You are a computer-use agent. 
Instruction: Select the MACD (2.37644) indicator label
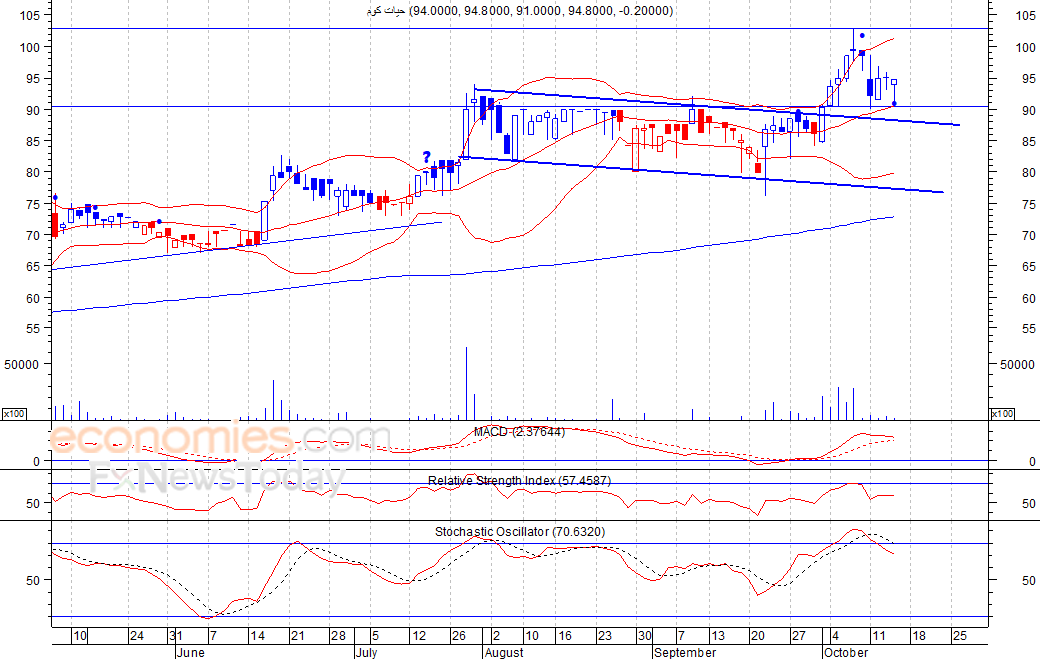point(519,432)
